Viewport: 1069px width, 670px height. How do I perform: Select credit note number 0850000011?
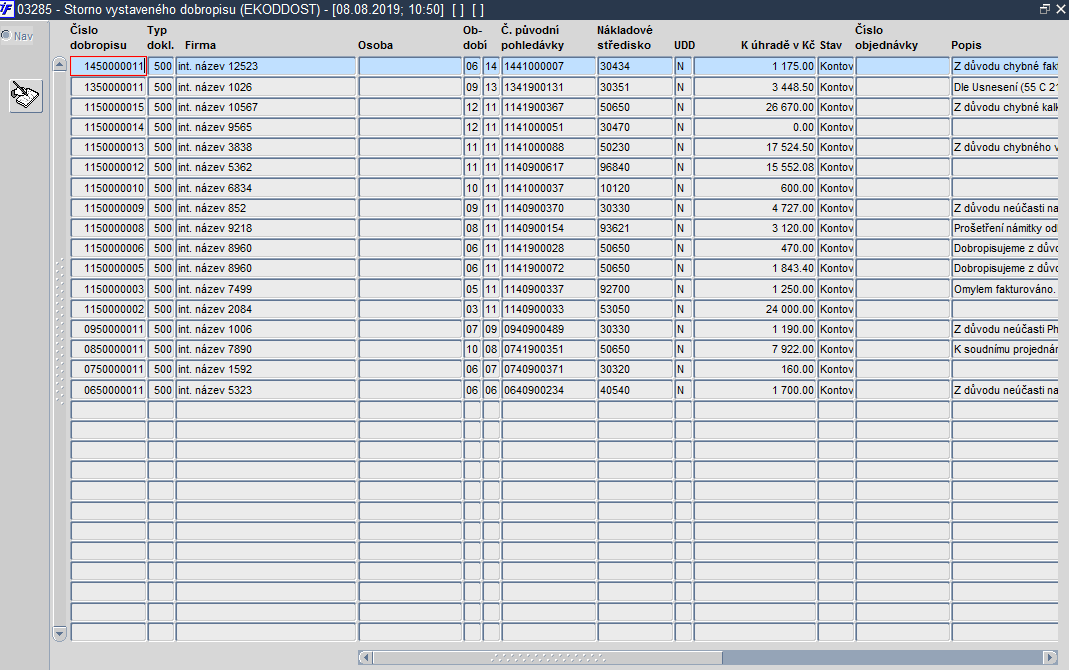coord(108,349)
